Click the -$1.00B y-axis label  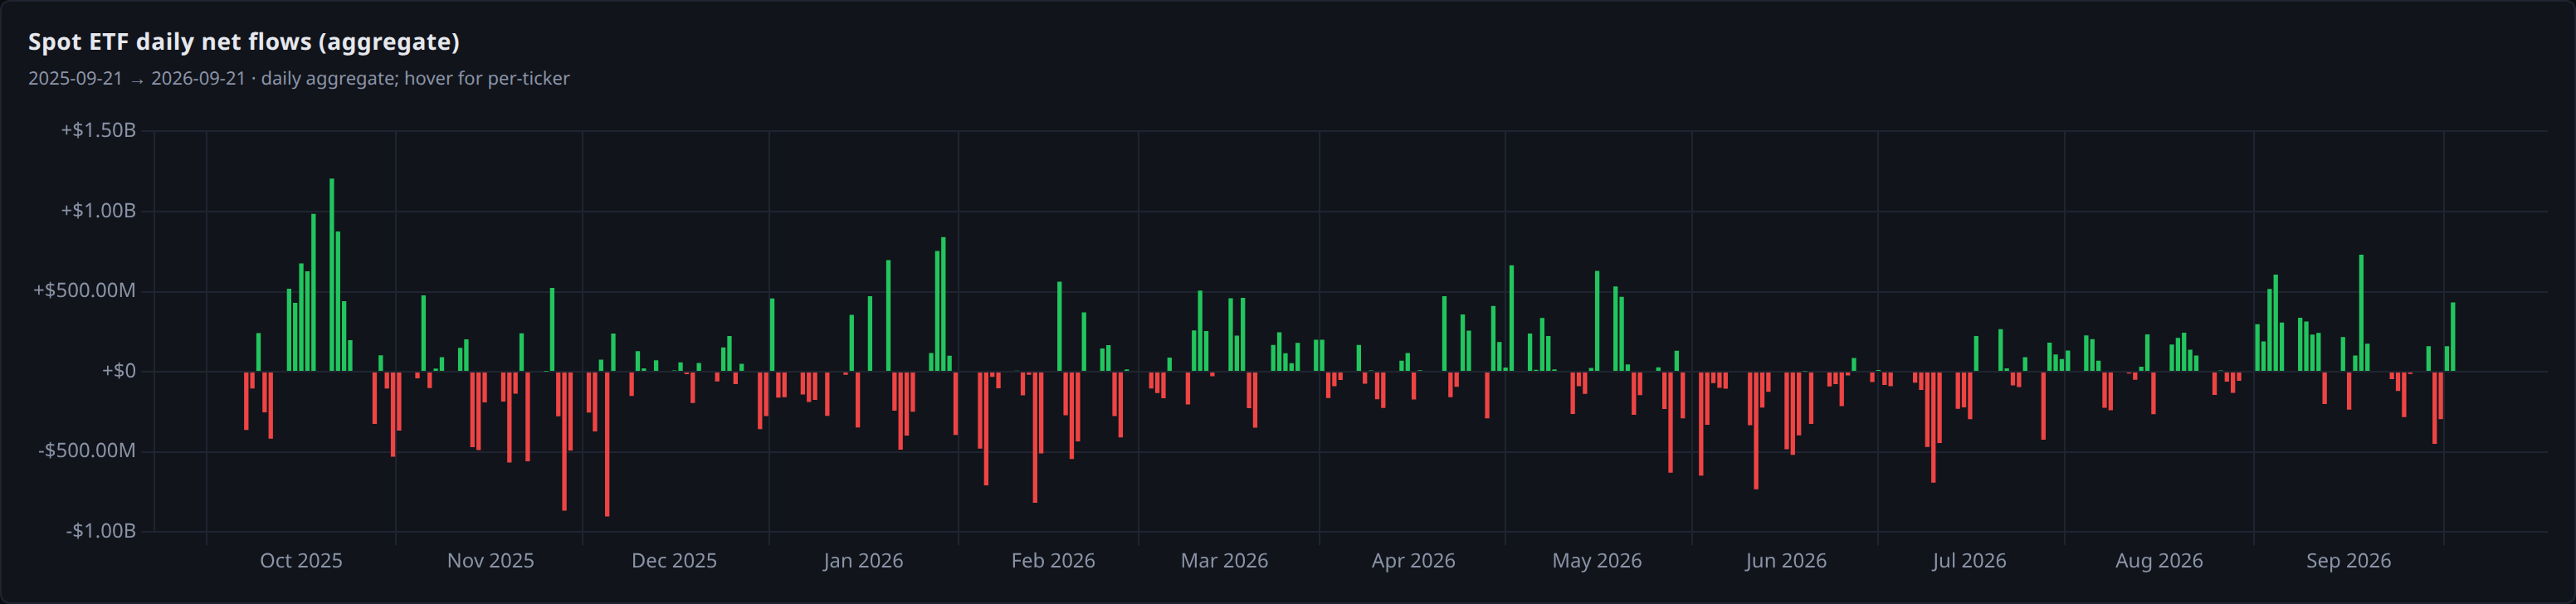(101, 530)
